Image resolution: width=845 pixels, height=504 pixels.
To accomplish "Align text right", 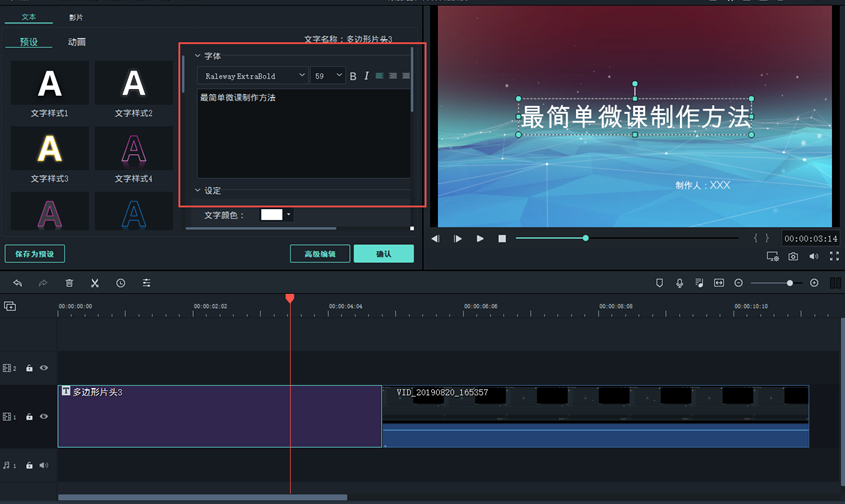I will (406, 76).
